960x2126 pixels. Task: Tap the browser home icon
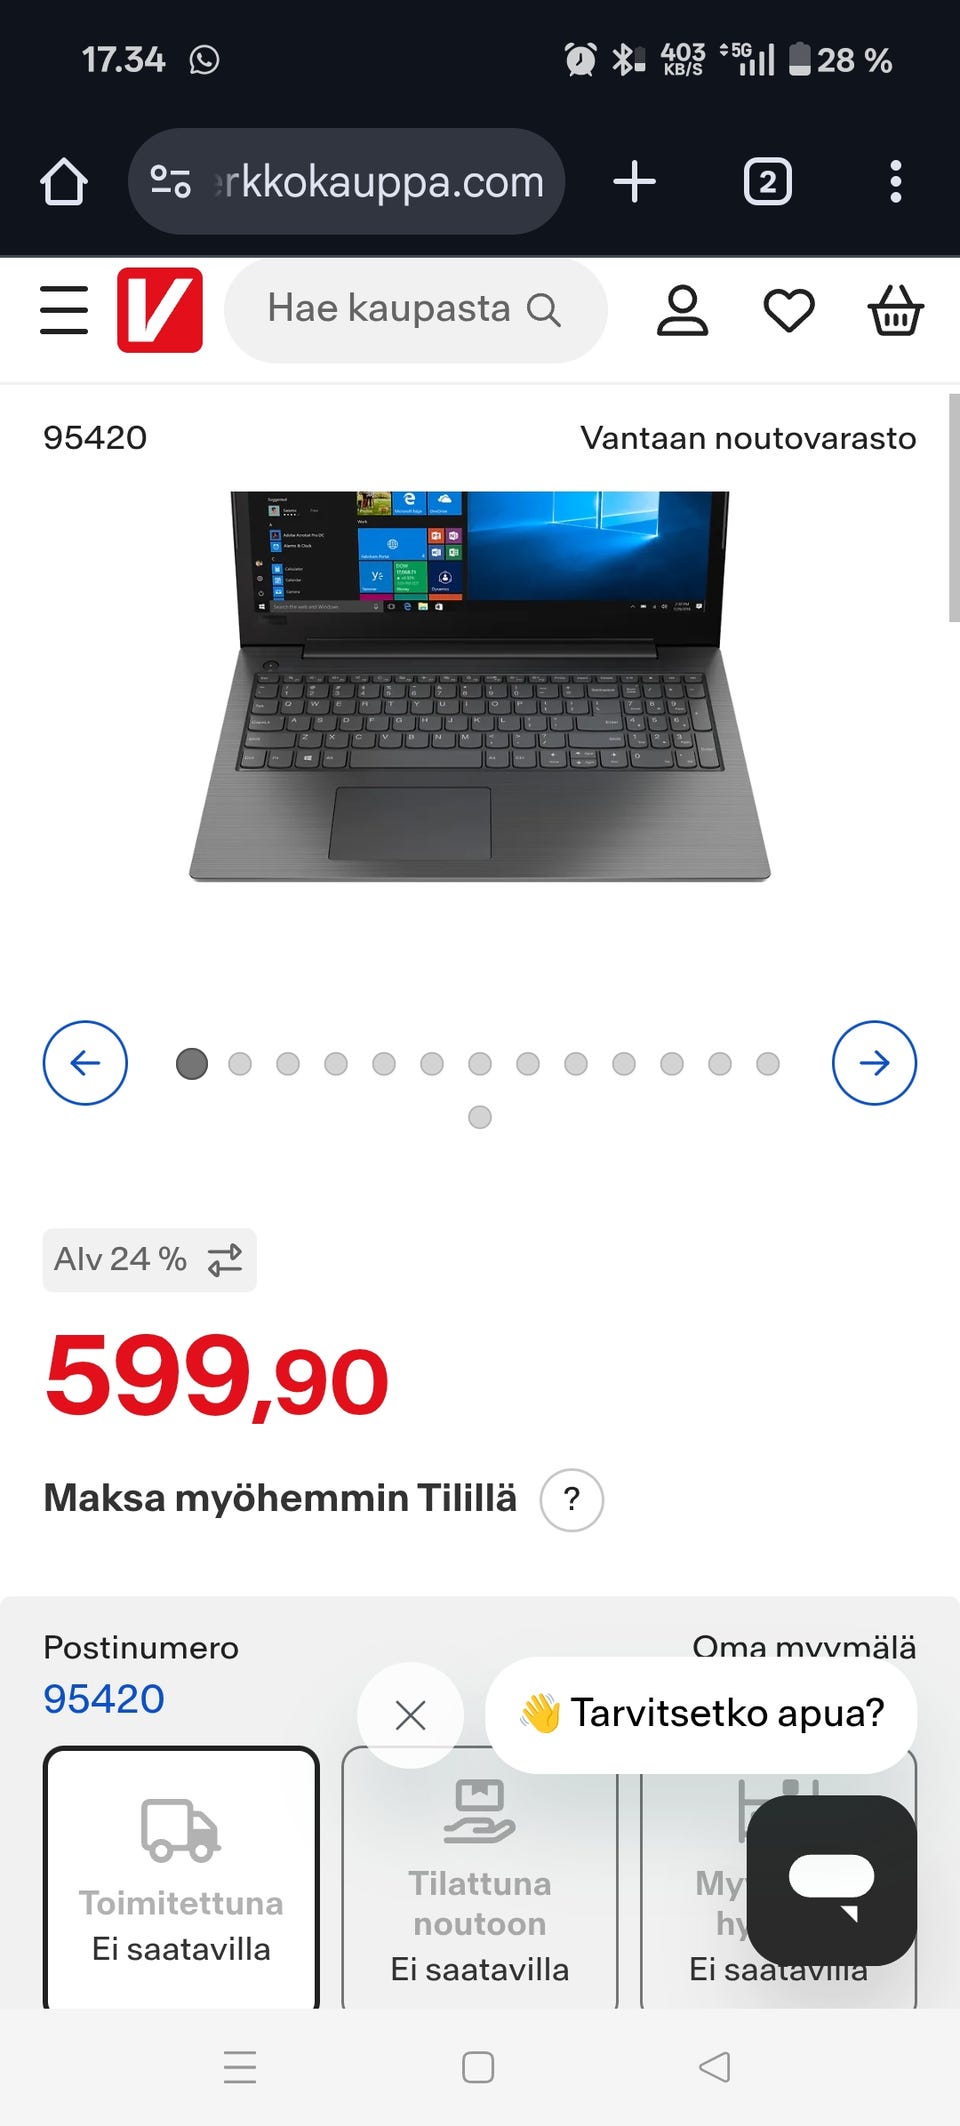(x=64, y=182)
